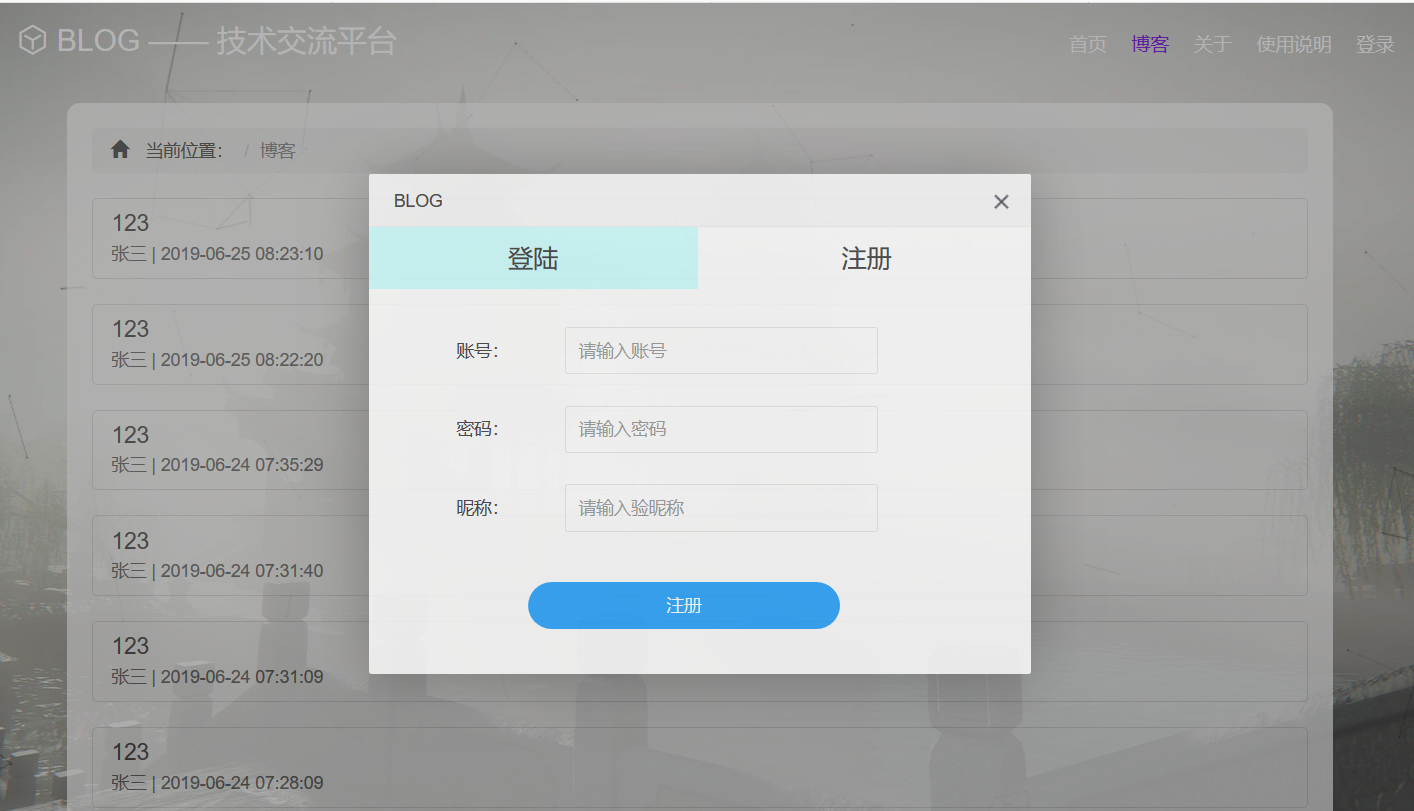Open the post dated 2019-06-24 07:35:29
Viewport: 1414px width, 811px height.
(699, 450)
